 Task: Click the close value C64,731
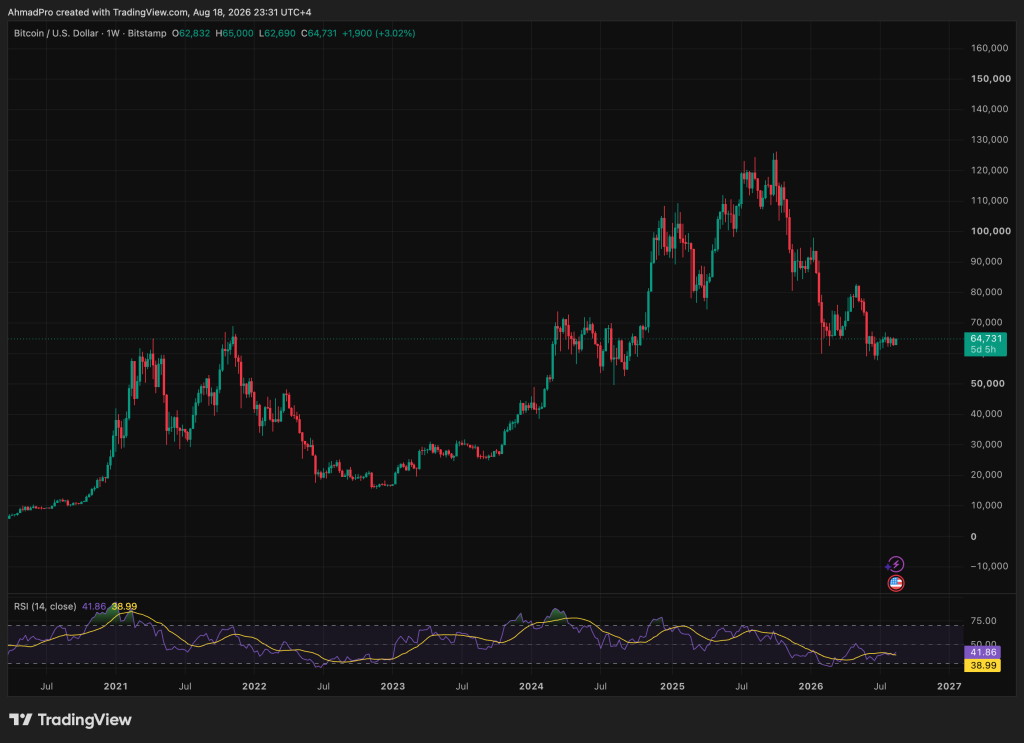[319, 33]
